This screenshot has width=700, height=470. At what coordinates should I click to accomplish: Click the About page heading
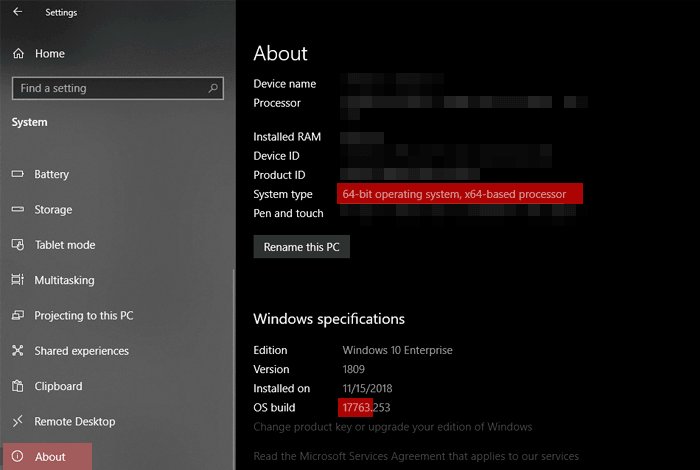click(x=280, y=54)
